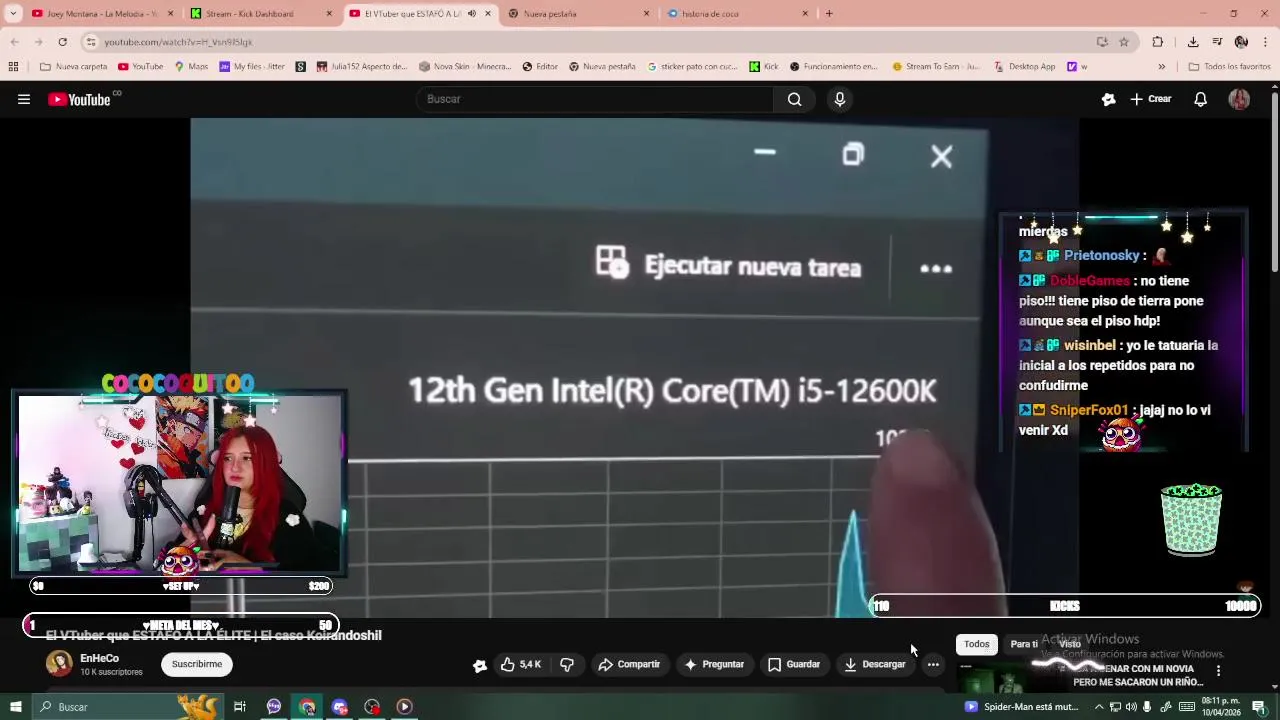Open the Maps bookmark

click(x=191, y=67)
